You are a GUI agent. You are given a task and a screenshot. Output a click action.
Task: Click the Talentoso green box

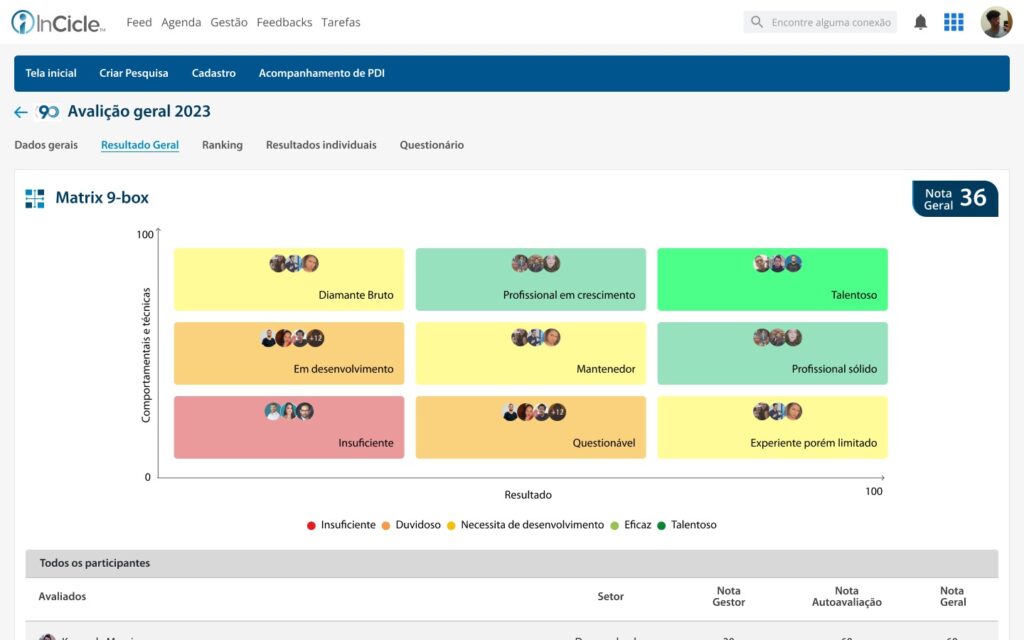click(772, 280)
